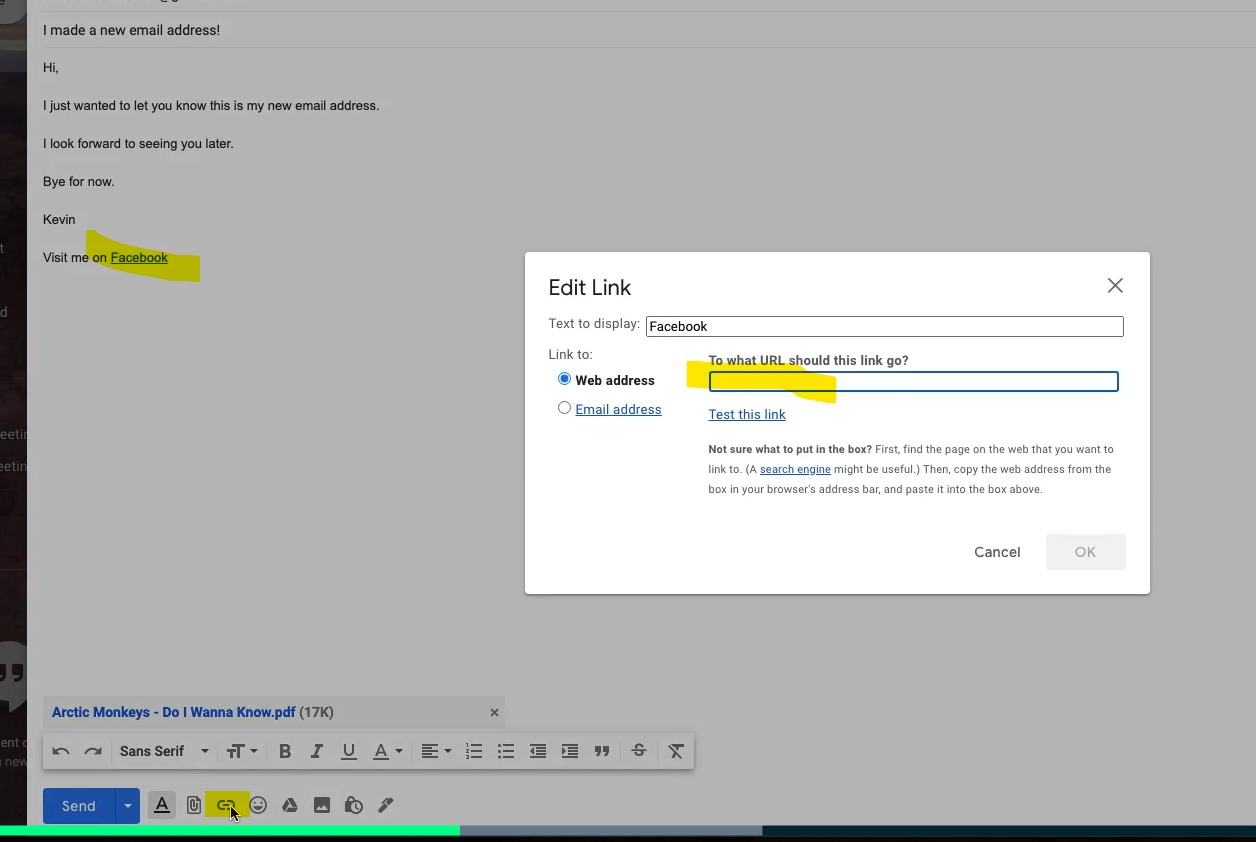Toggle confidential mode lock-clock icon

(353, 805)
